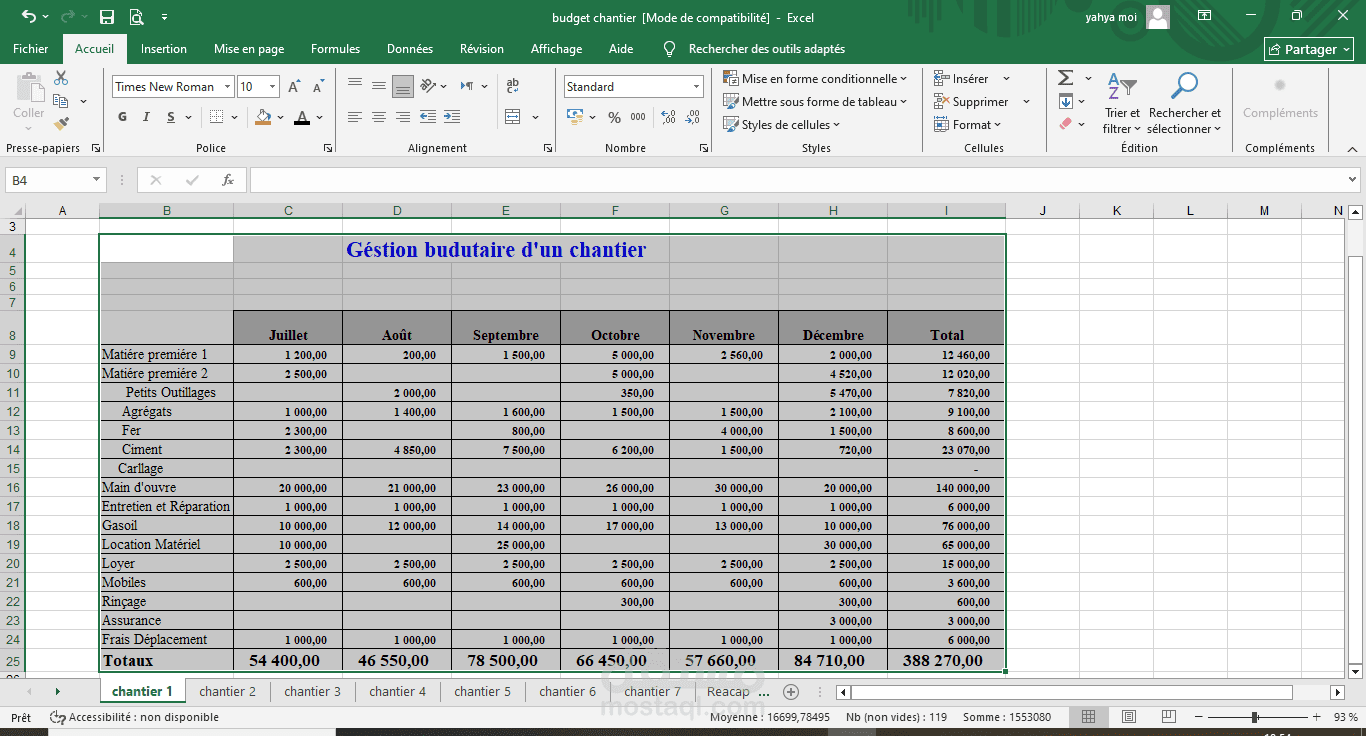The image size is (1366, 736).
Task: Click the Print Preview icon in title bar
Action: coord(136,17)
